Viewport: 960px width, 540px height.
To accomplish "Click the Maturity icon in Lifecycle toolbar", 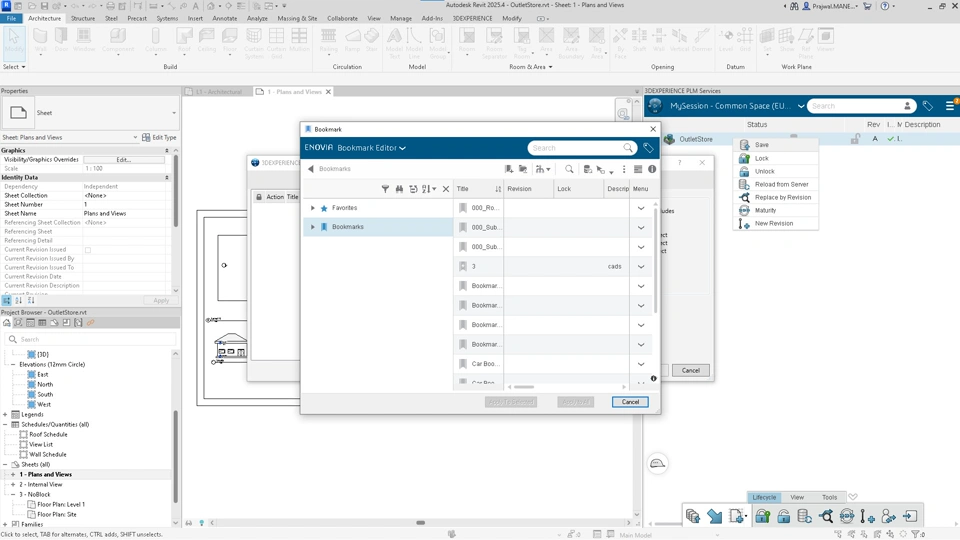I will (x=847, y=517).
